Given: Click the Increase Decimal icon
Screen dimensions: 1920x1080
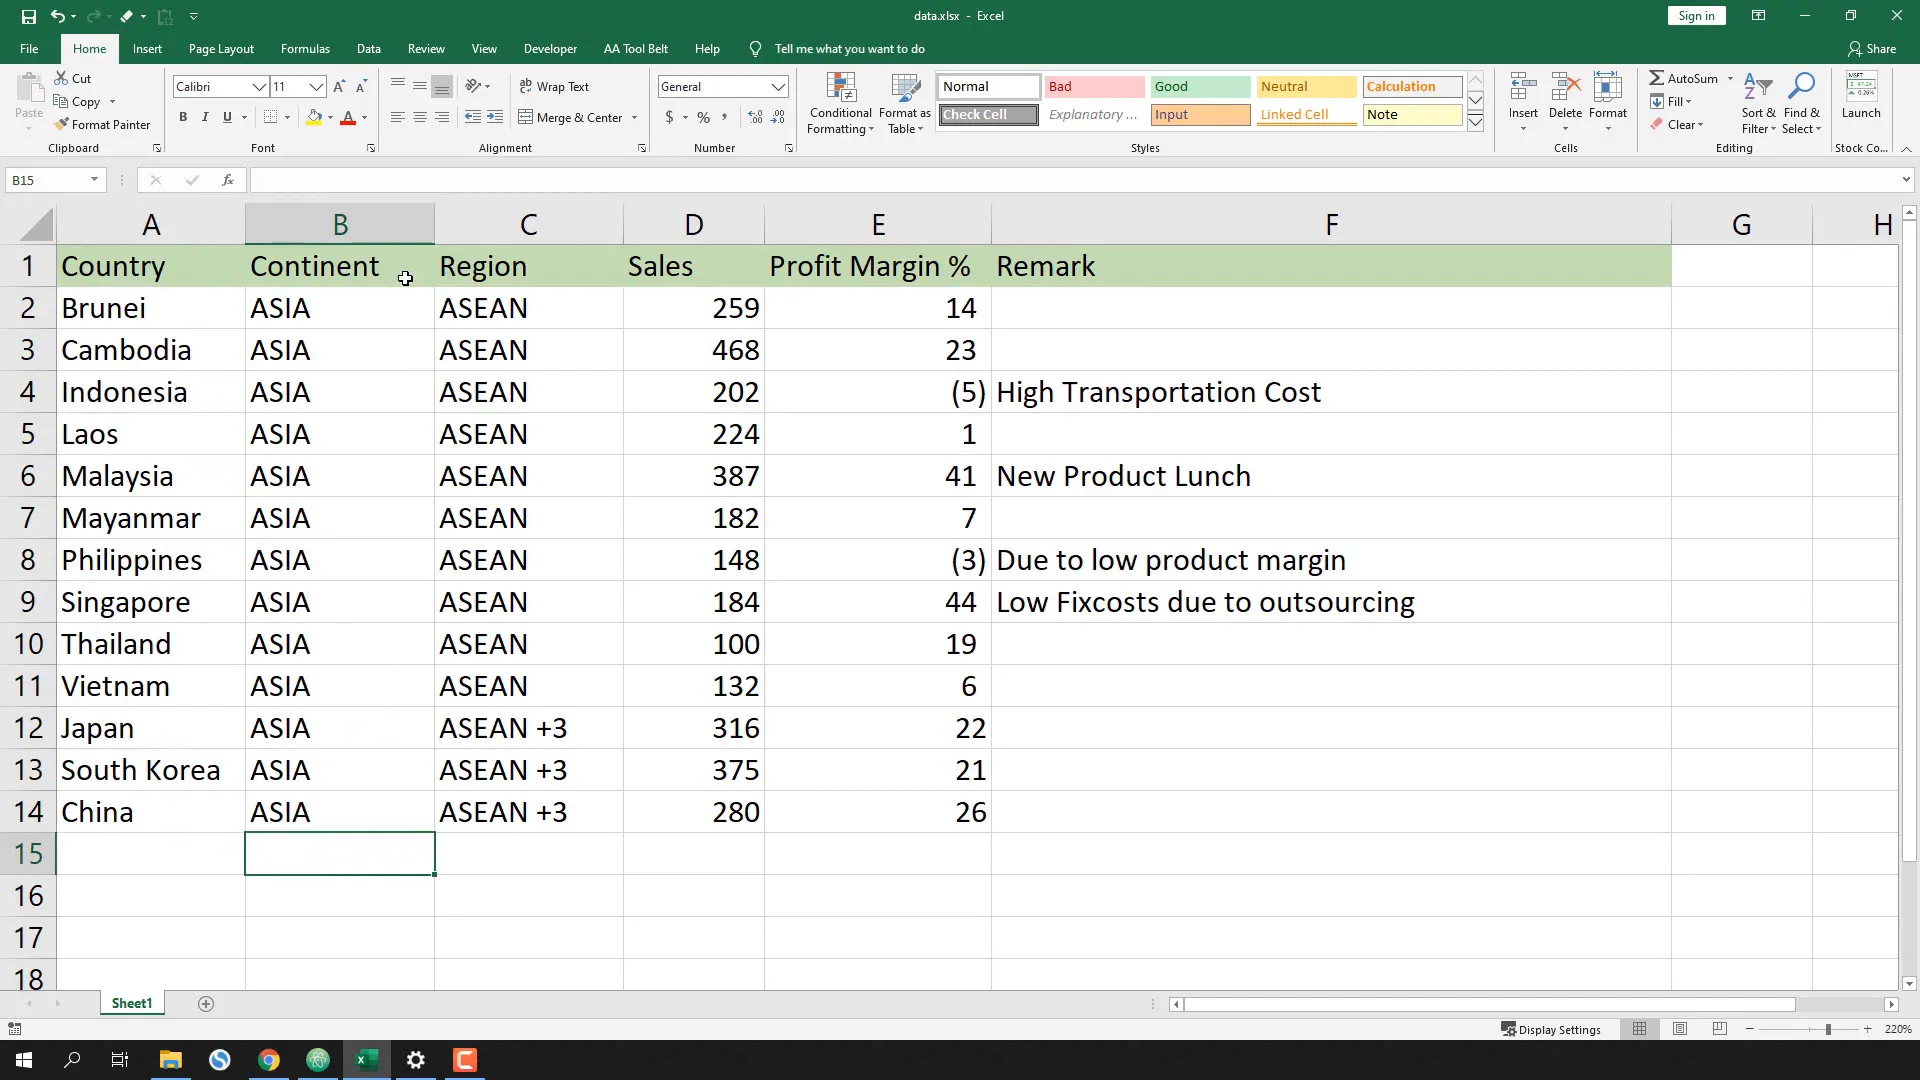Looking at the screenshot, I should coord(753,117).
